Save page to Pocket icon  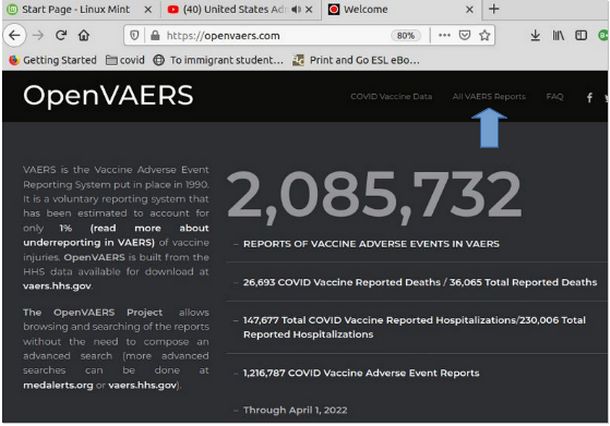tap(465, 35)
